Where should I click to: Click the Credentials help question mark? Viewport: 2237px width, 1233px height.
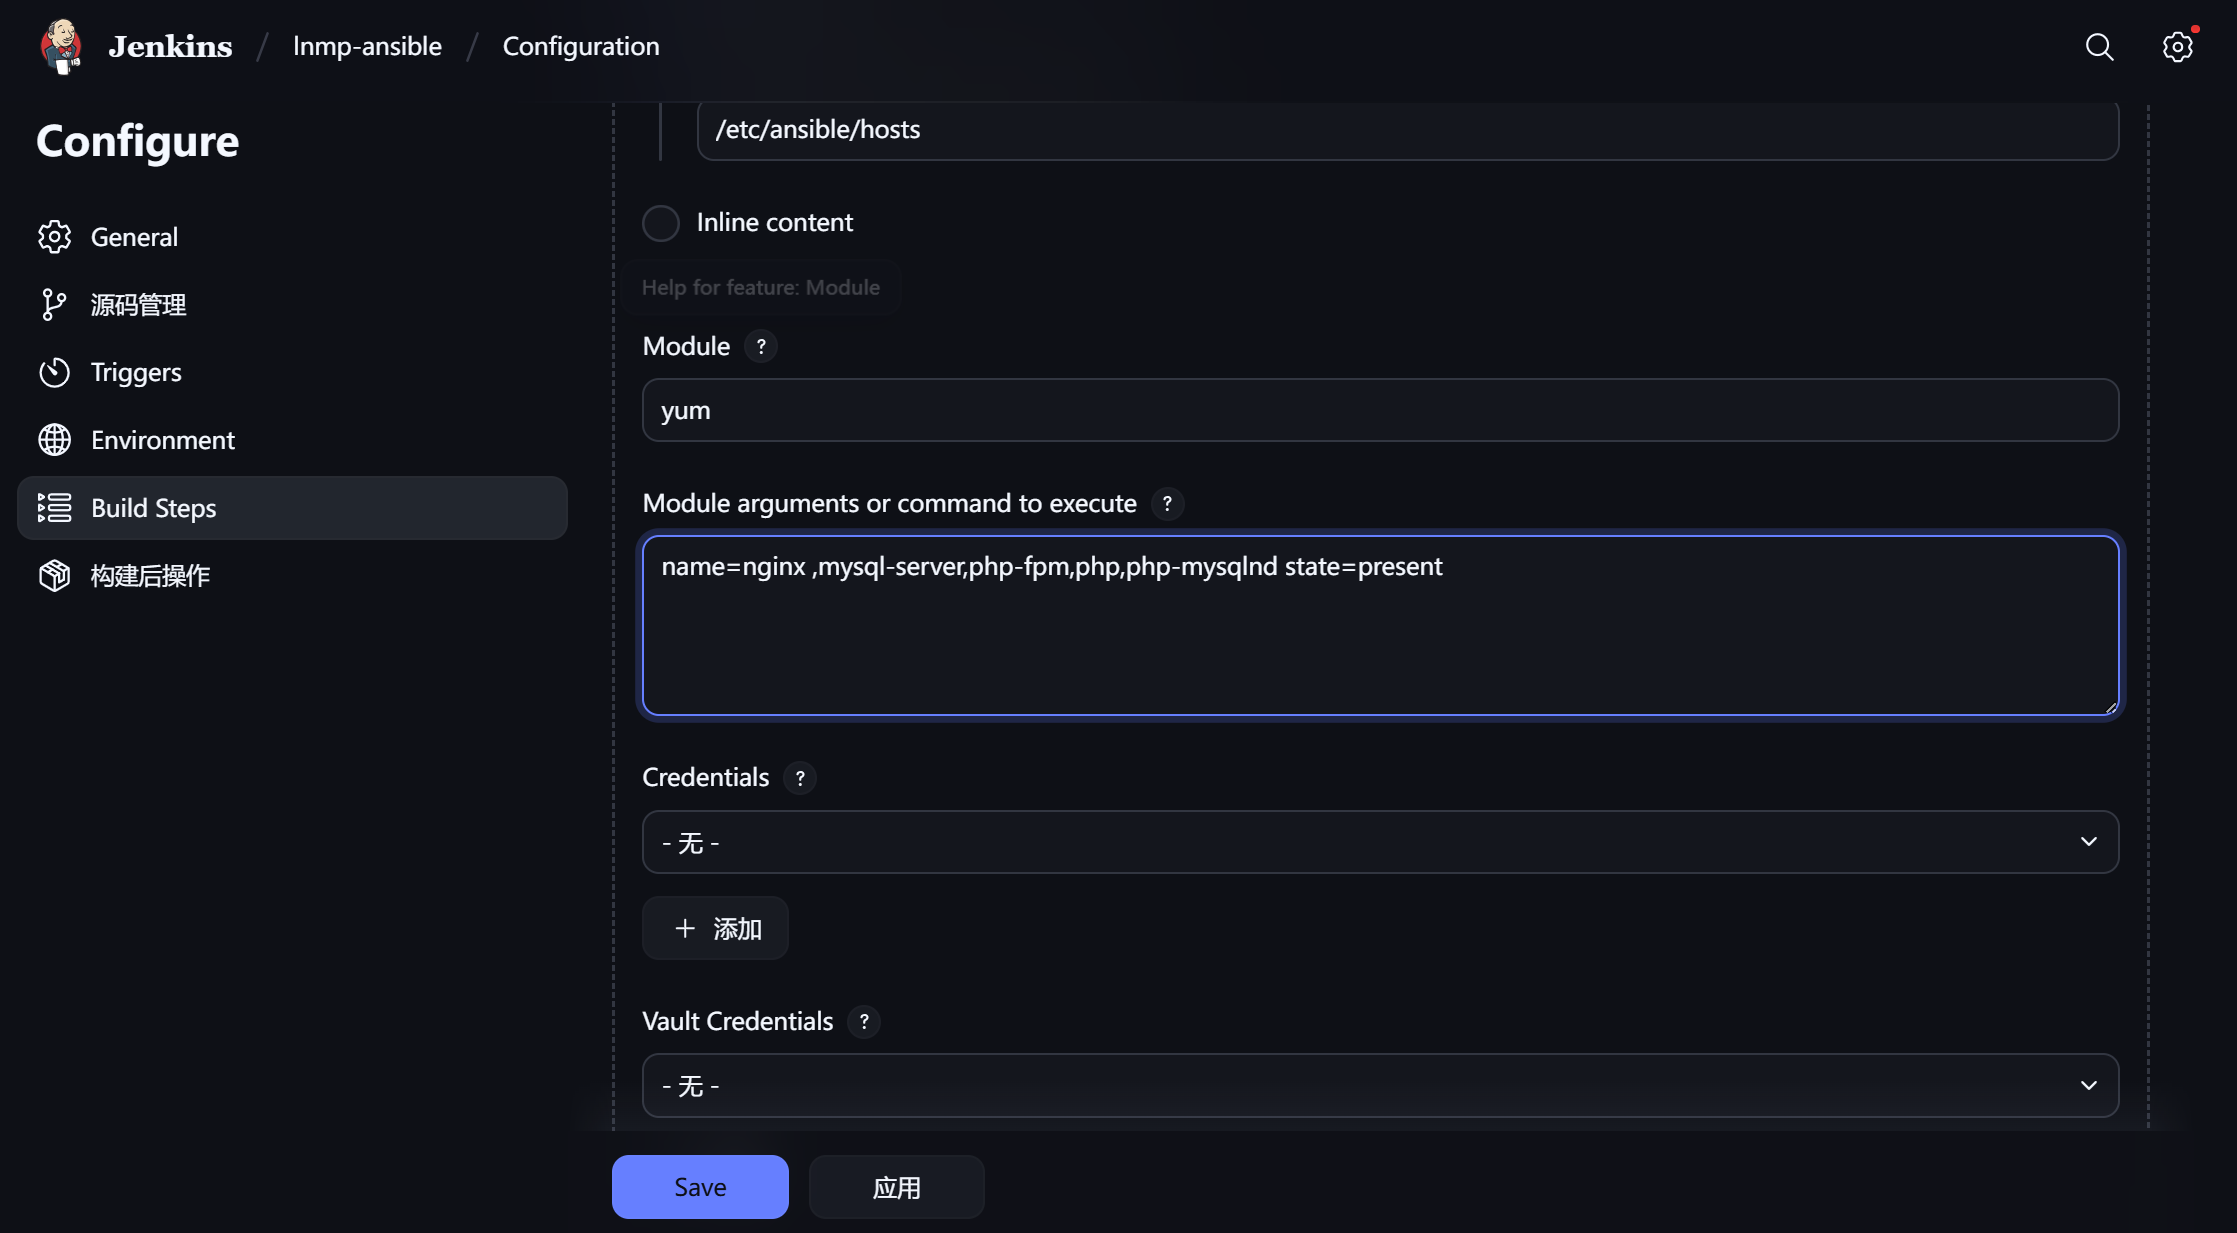coord(800,778)
